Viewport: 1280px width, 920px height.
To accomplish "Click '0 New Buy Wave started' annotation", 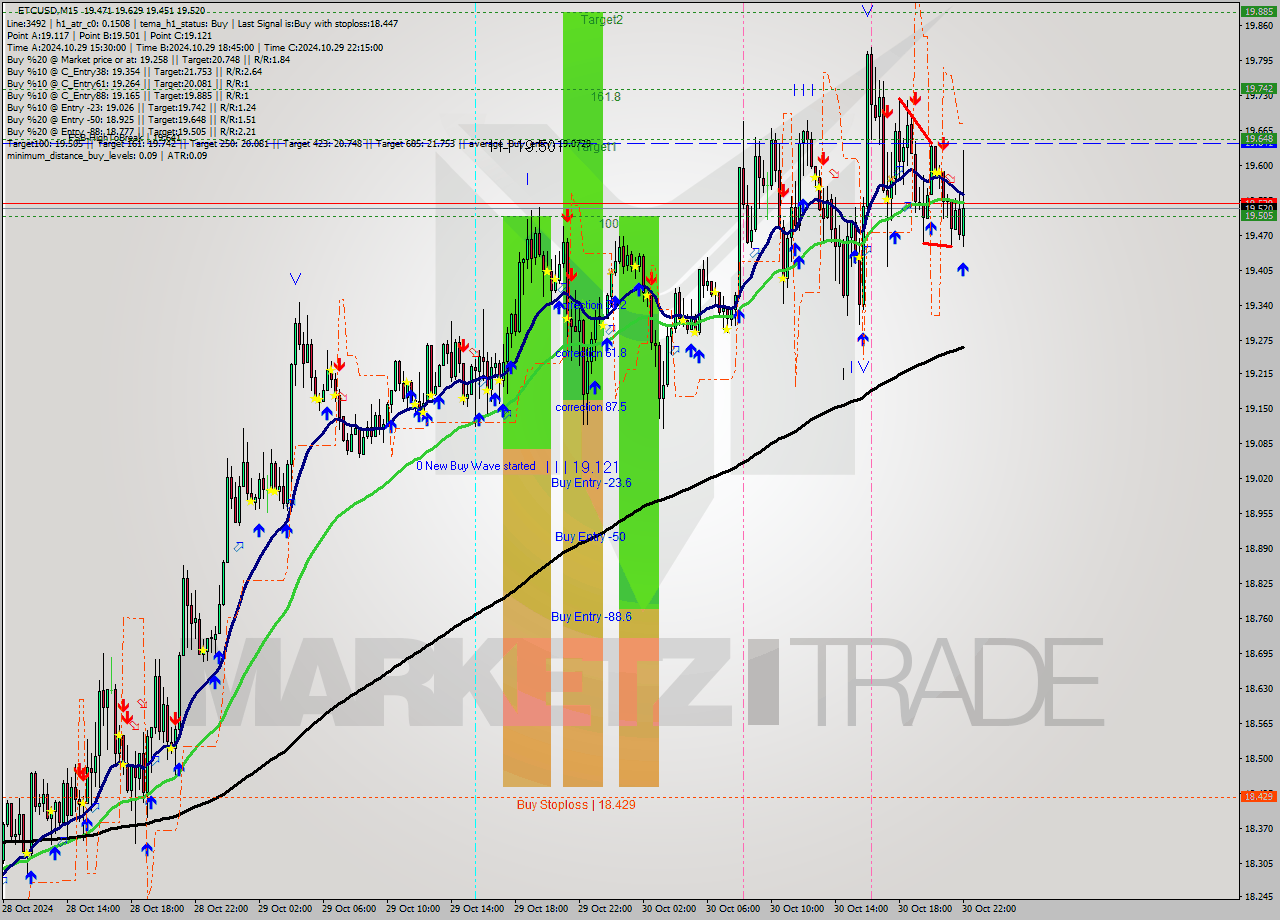I will click(476, 466).
